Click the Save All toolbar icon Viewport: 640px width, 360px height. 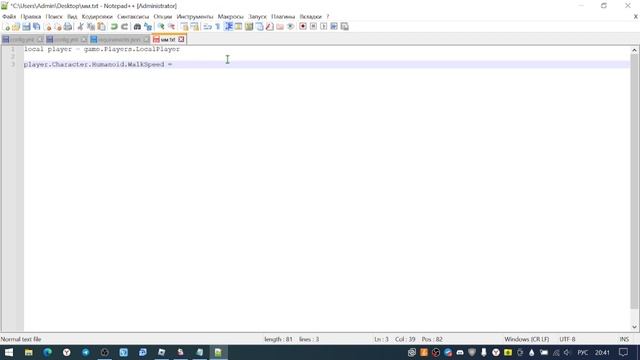[36, 27]
